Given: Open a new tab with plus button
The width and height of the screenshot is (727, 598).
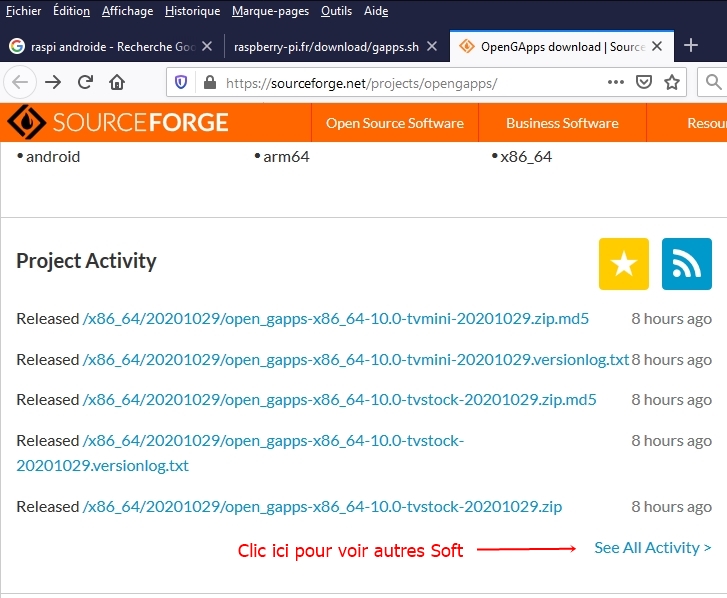Looking at the screenshot, I should click(691, 45).
